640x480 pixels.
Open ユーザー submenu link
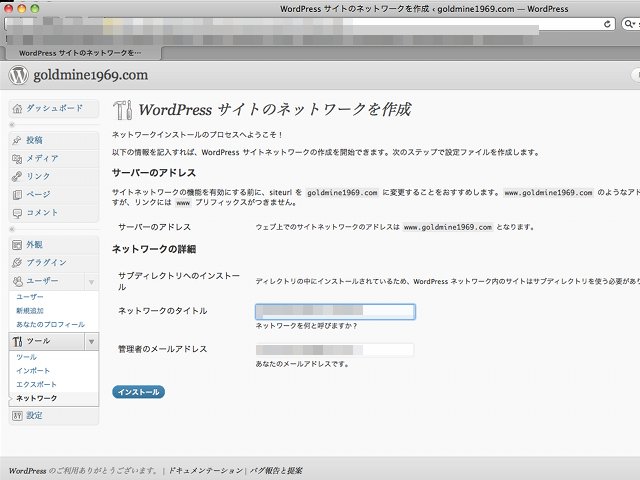coord(29,297)
